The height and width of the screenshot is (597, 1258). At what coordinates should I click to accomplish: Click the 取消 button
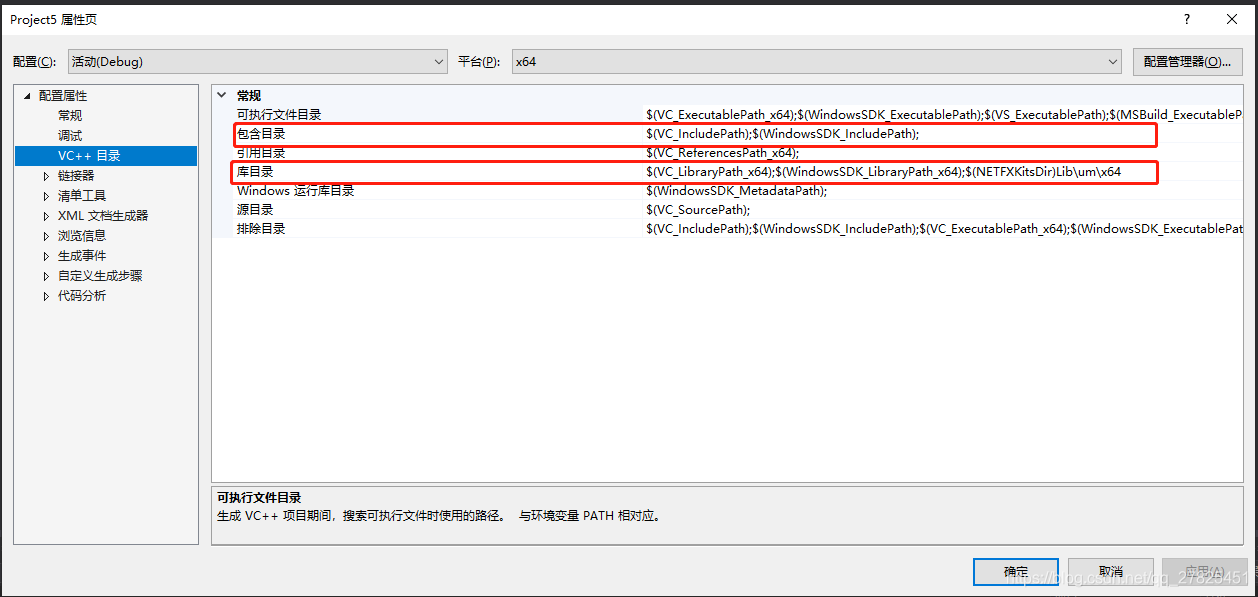tap(1110, 571)
